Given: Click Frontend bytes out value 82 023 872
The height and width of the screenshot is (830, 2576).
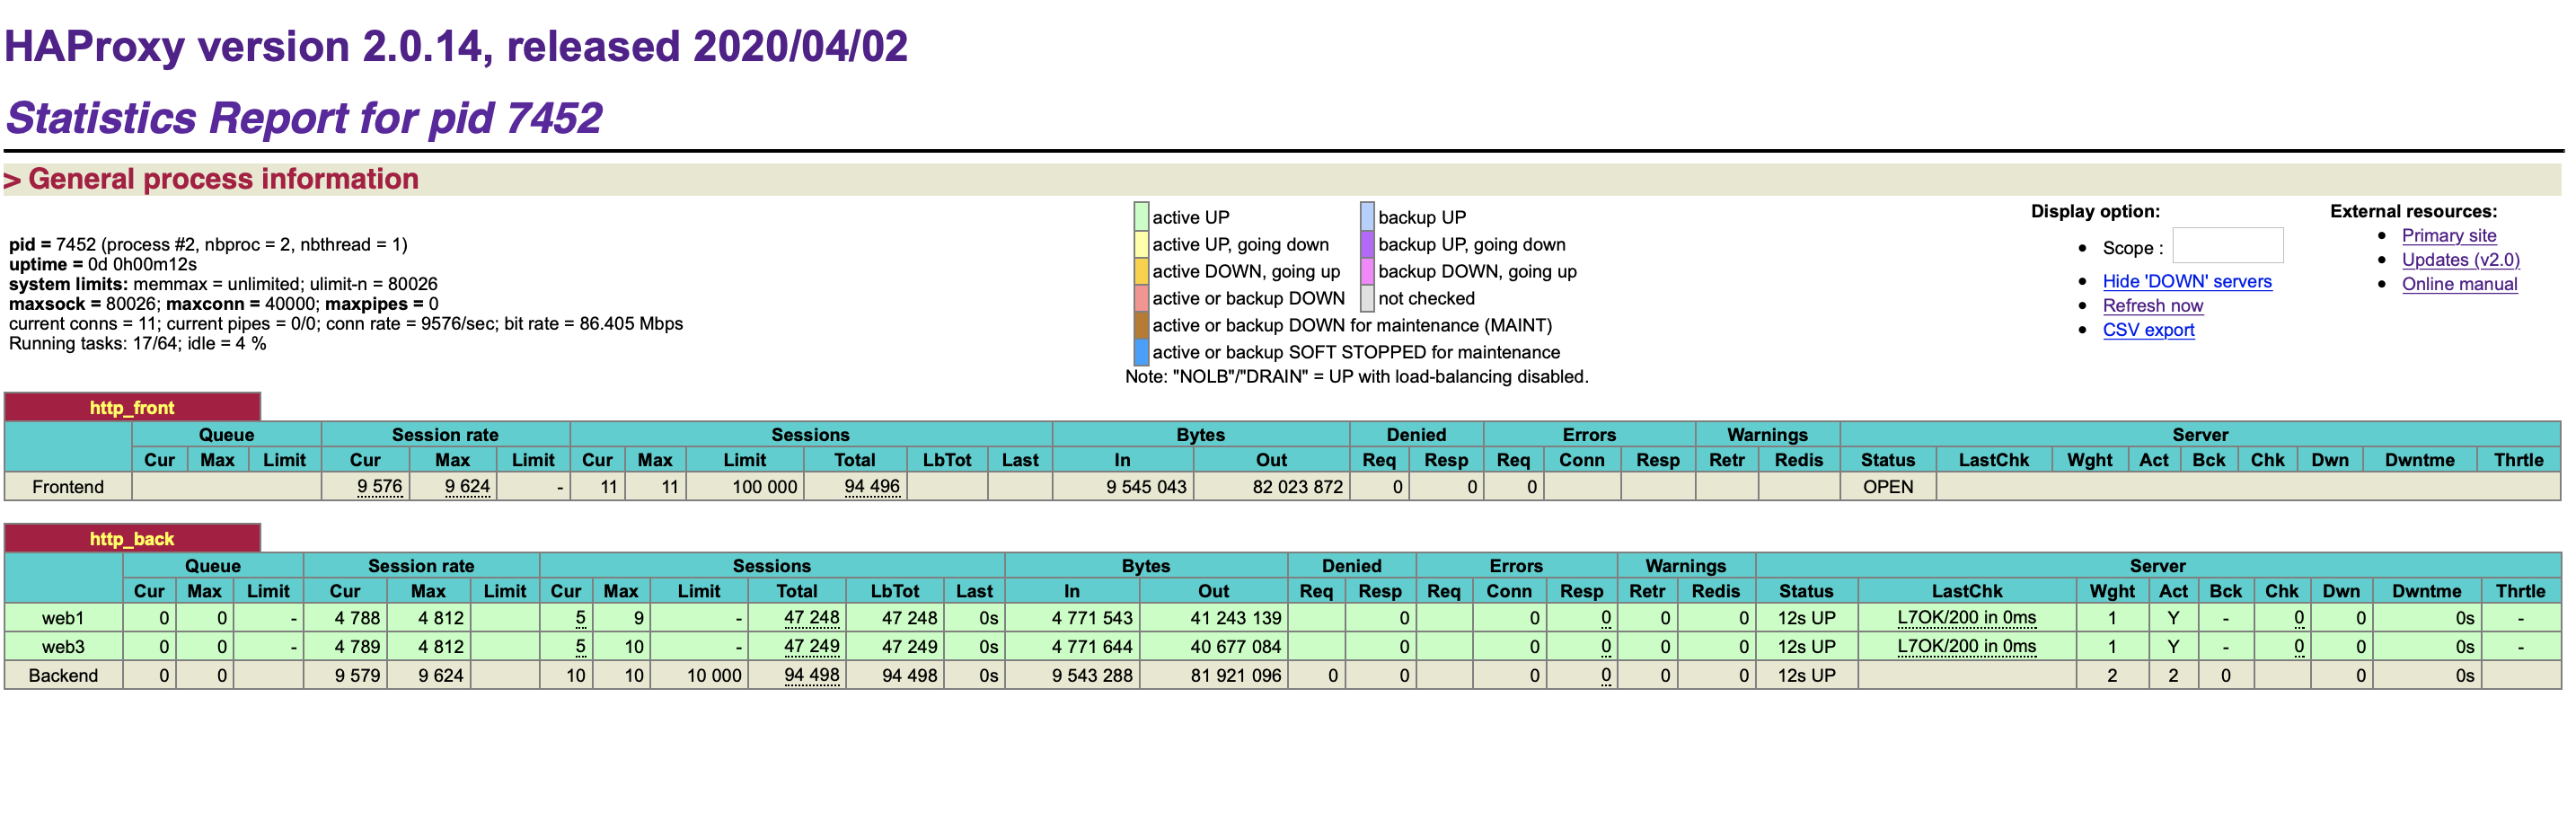Looking at the screenshot, I should pos(1297,487).
